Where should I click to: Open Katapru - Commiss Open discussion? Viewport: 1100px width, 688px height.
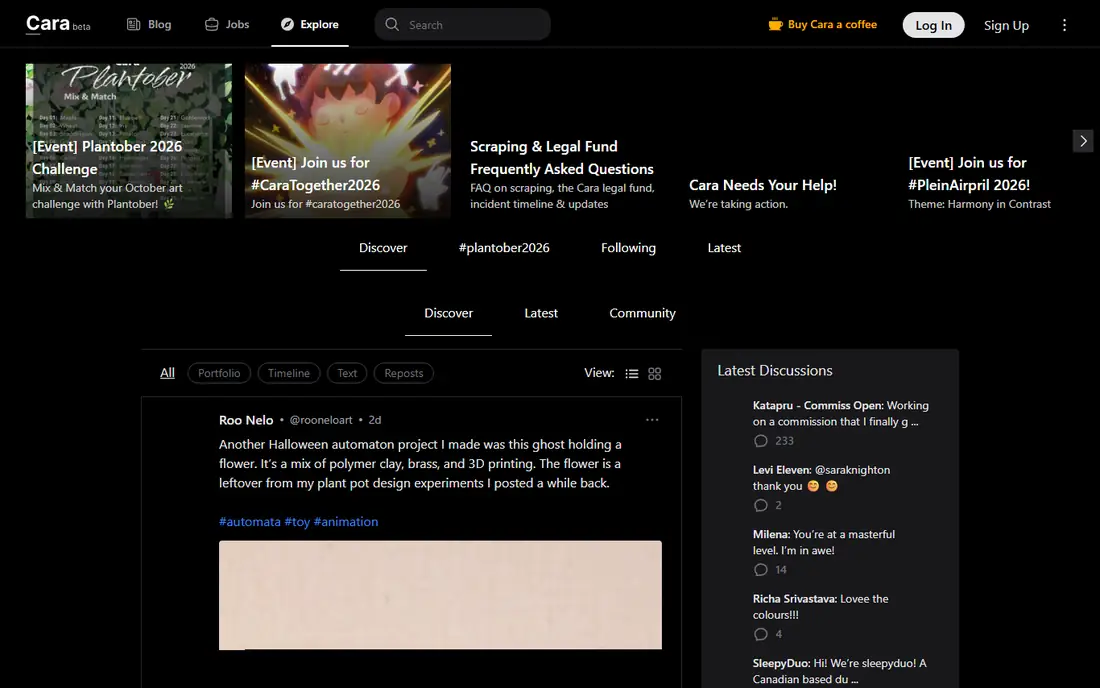[x=840, y=414]
